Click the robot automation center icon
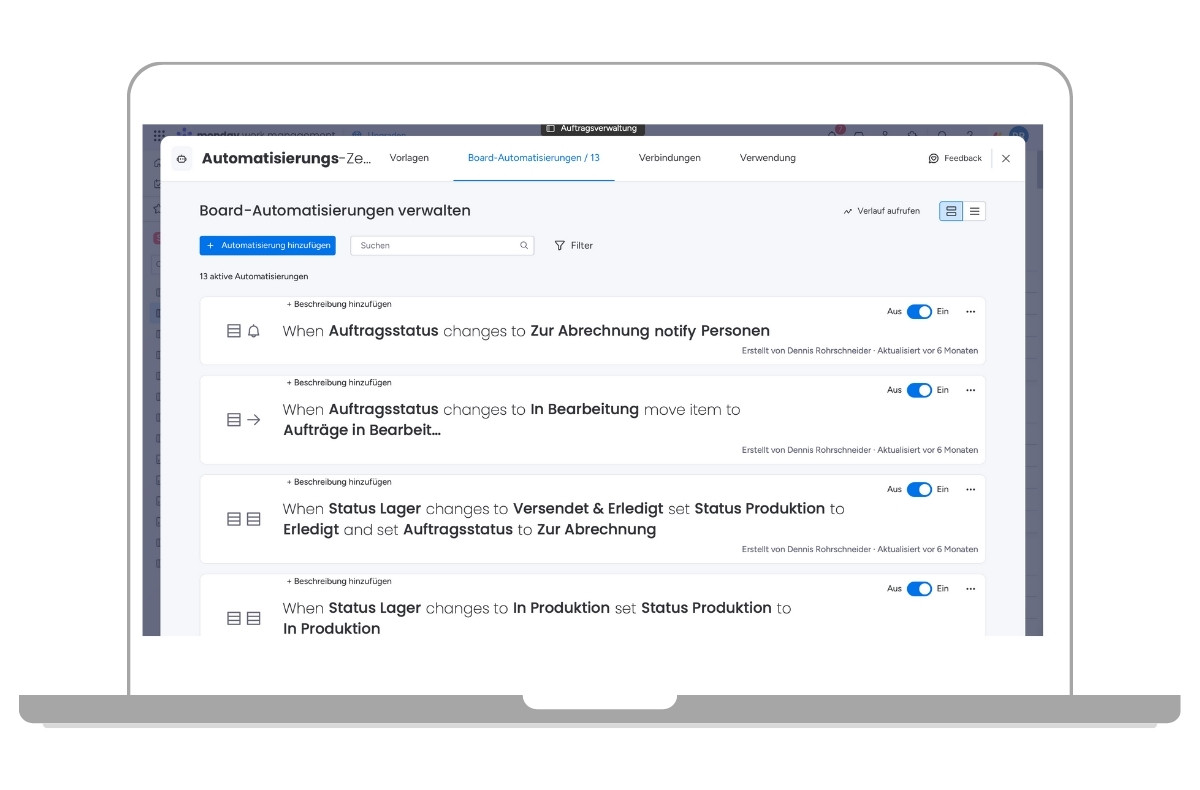This screenshot has height=790, width=1200. point(181,159)
